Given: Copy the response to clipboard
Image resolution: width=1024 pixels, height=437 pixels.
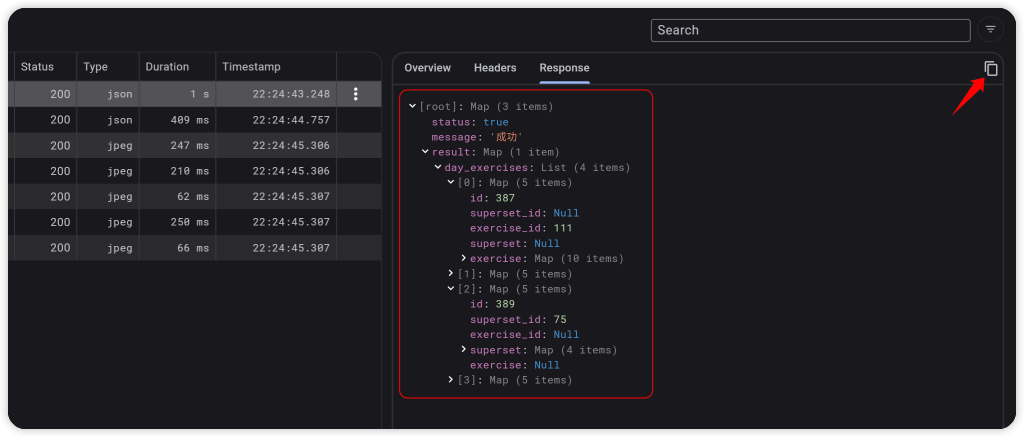Looking at the screenshot, I should point(991,69).
